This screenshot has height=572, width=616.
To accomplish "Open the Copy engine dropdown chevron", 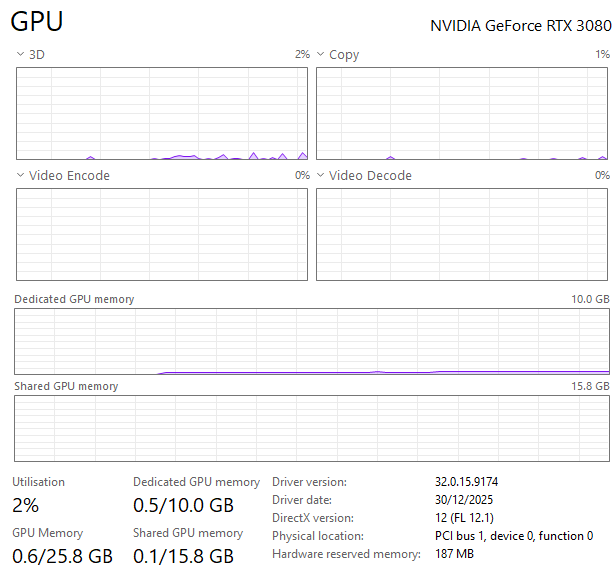I will (x=321, y=55).
